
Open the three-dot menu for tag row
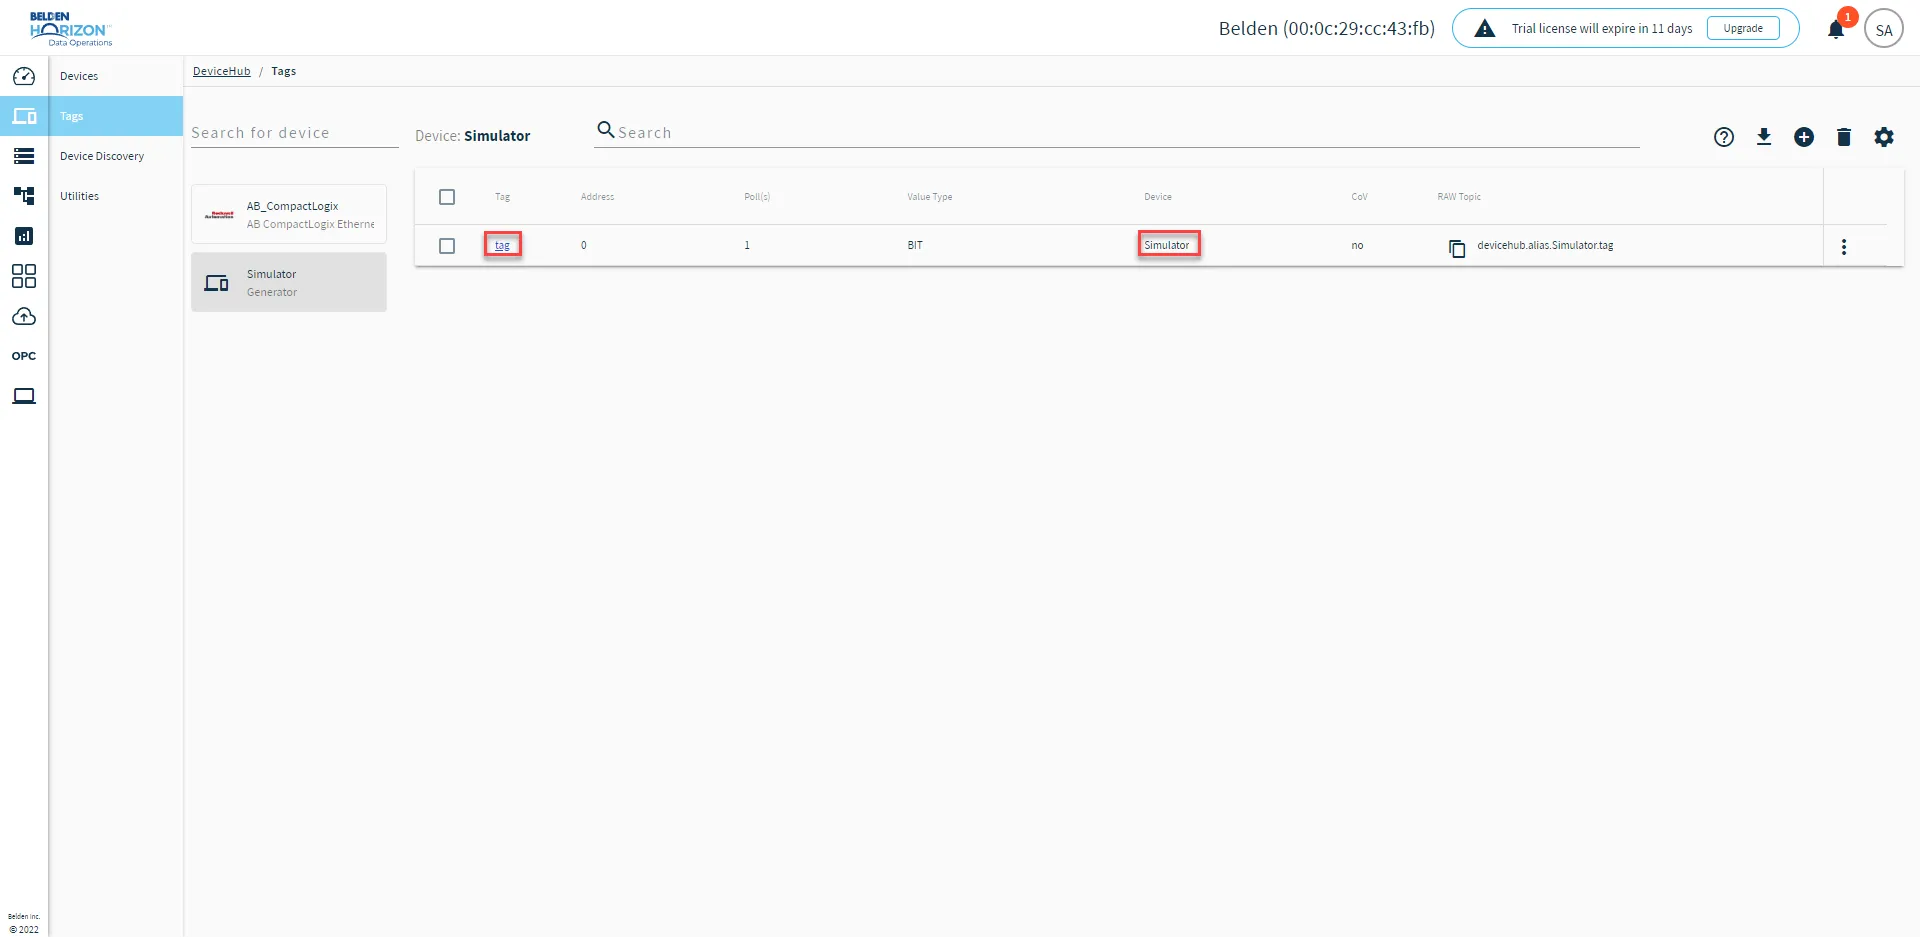[1844, 246]
